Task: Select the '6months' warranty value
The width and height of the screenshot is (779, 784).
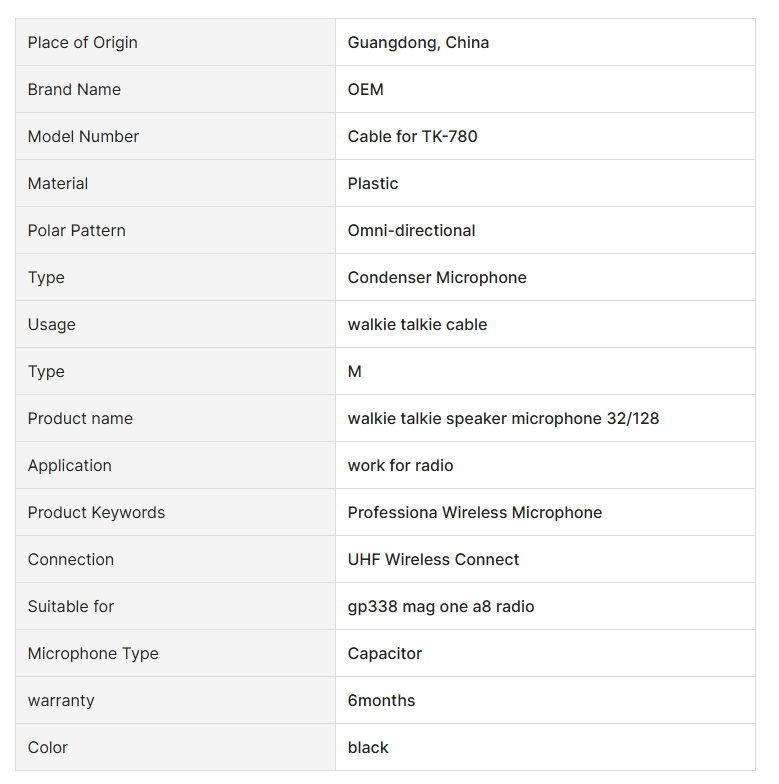Action: [x=381, y=700]
